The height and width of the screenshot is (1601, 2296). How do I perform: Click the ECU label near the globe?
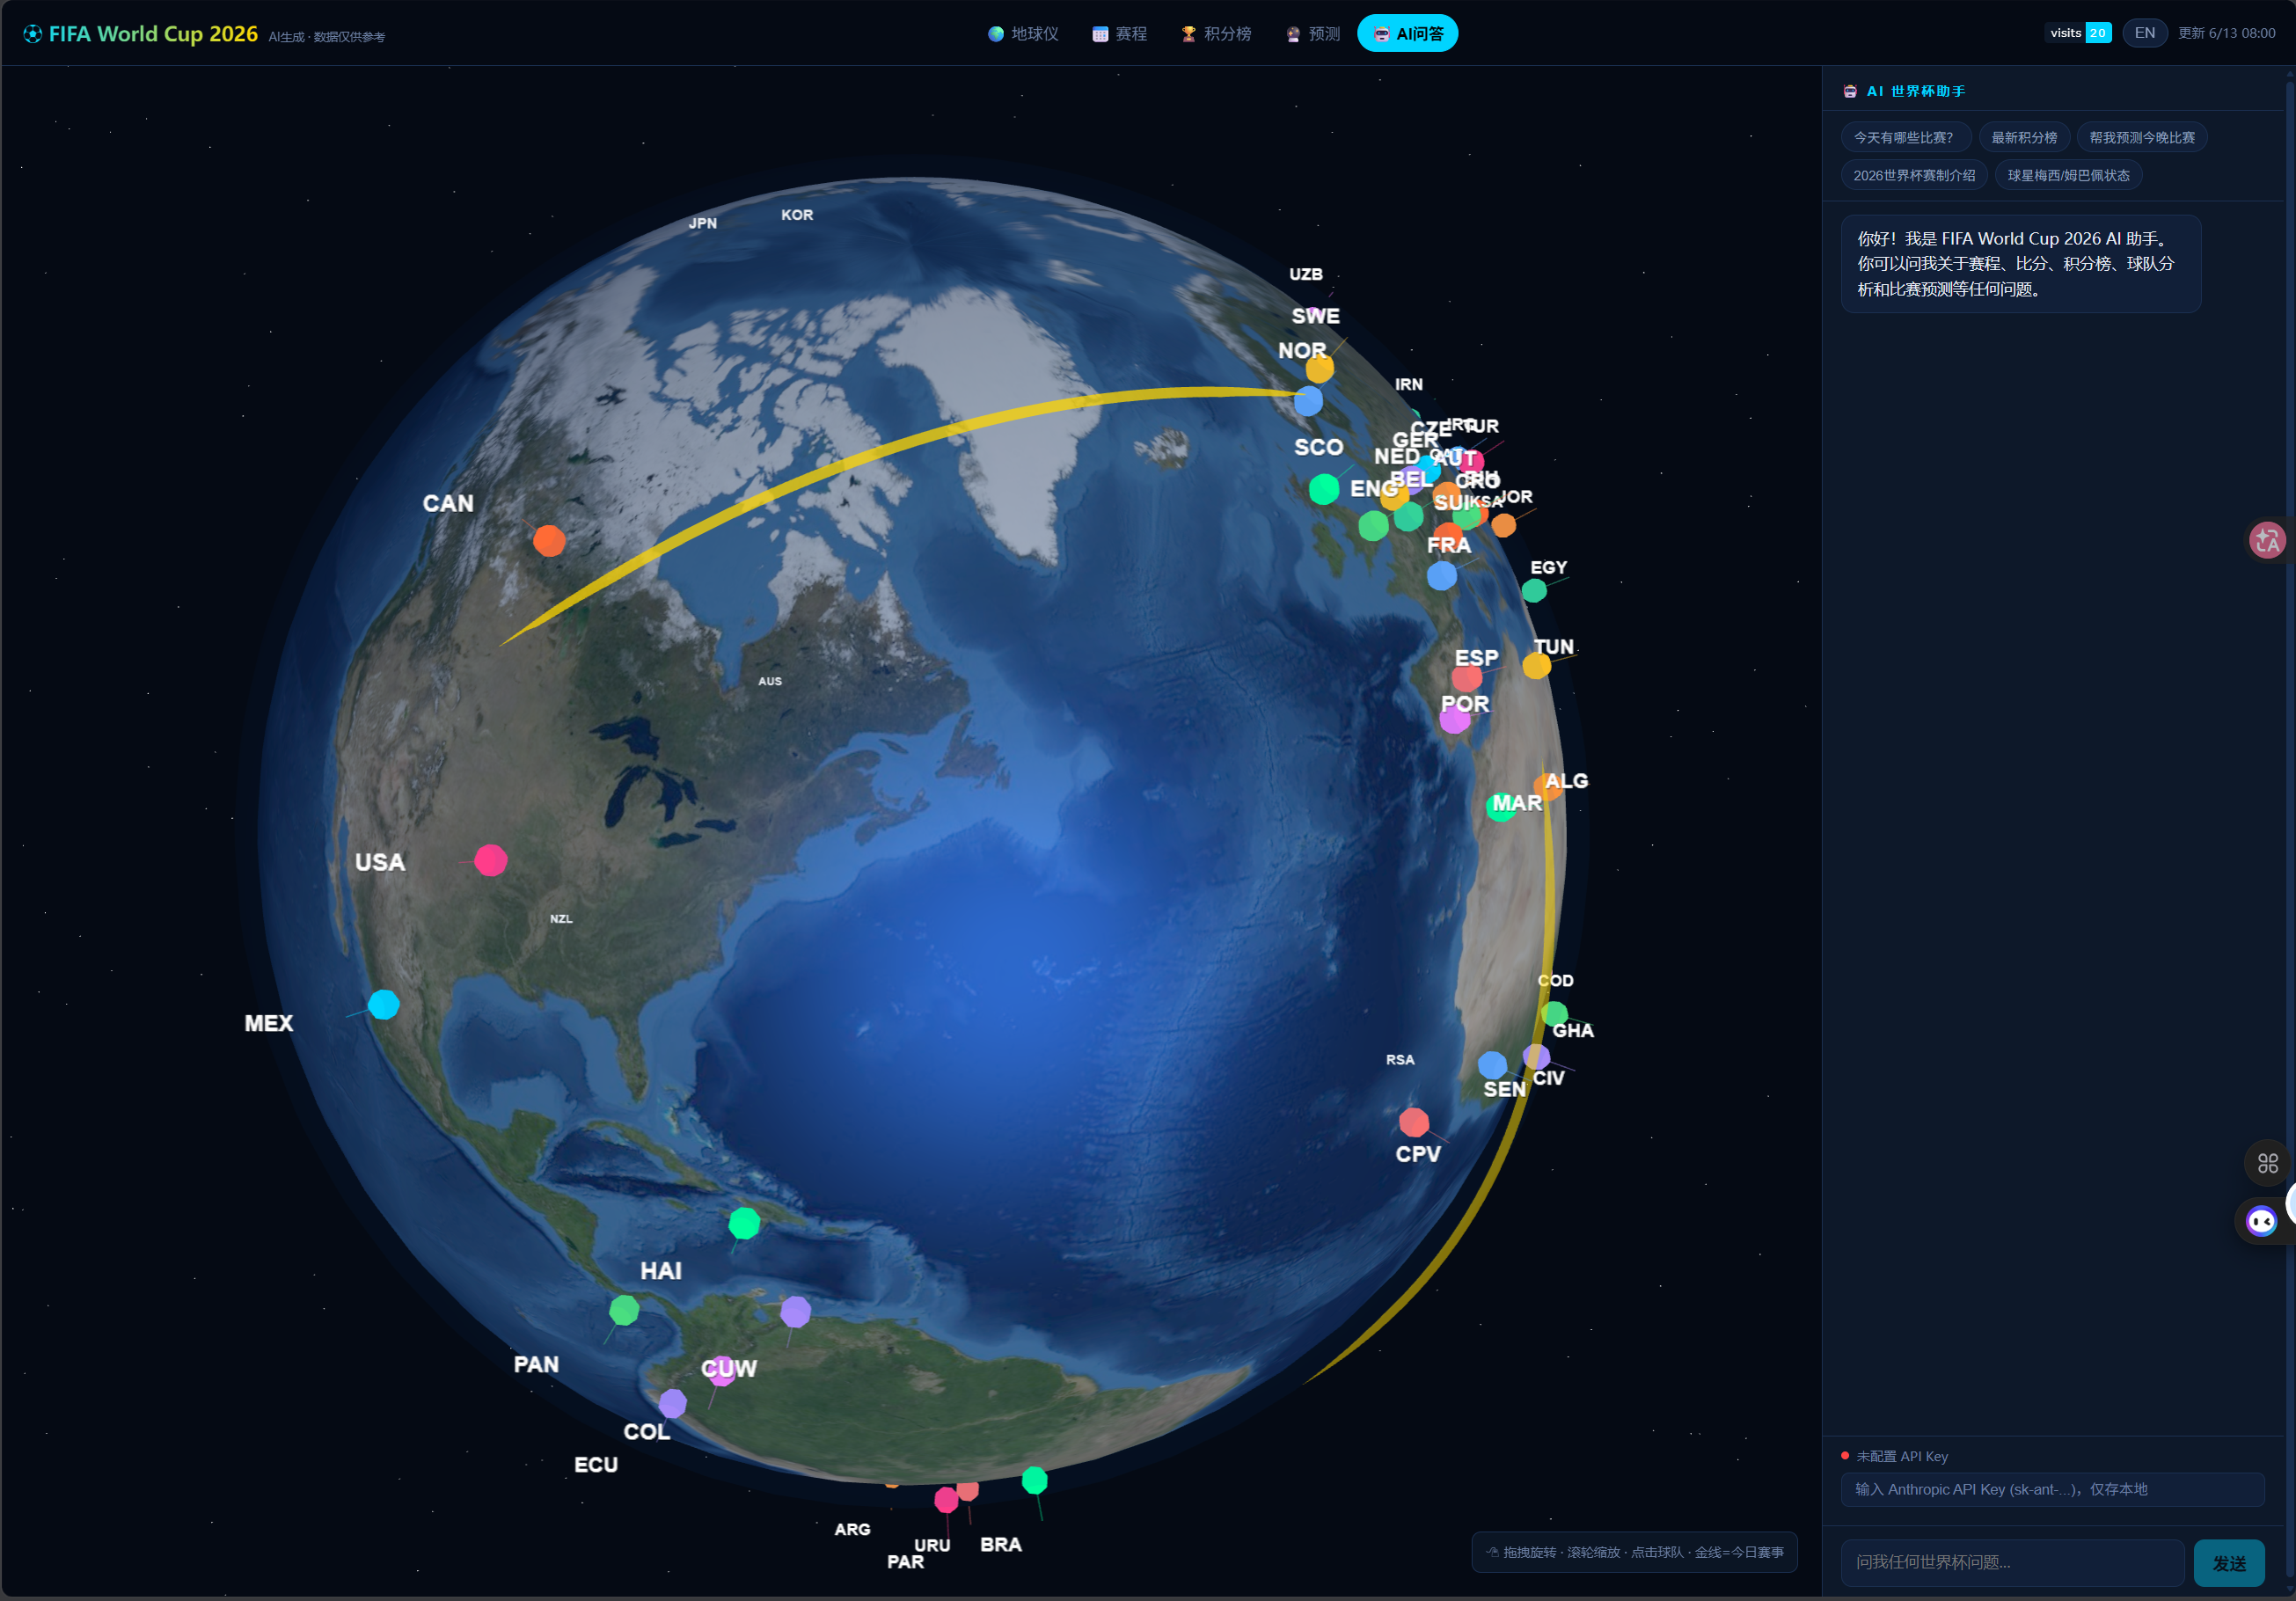coord(596,1465)
